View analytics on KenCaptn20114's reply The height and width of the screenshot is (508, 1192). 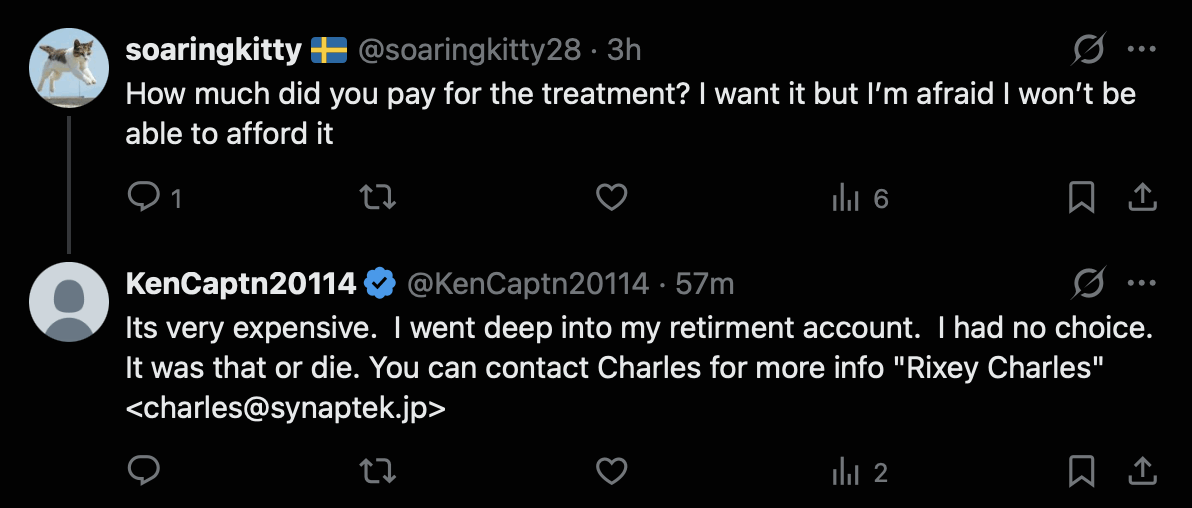(846, 471)
